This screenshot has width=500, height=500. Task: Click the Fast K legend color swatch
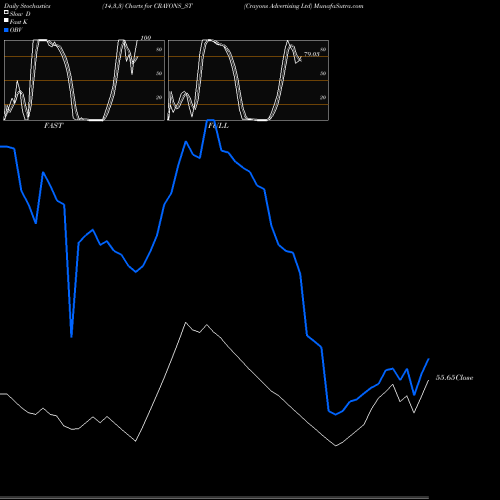[6, 20]
